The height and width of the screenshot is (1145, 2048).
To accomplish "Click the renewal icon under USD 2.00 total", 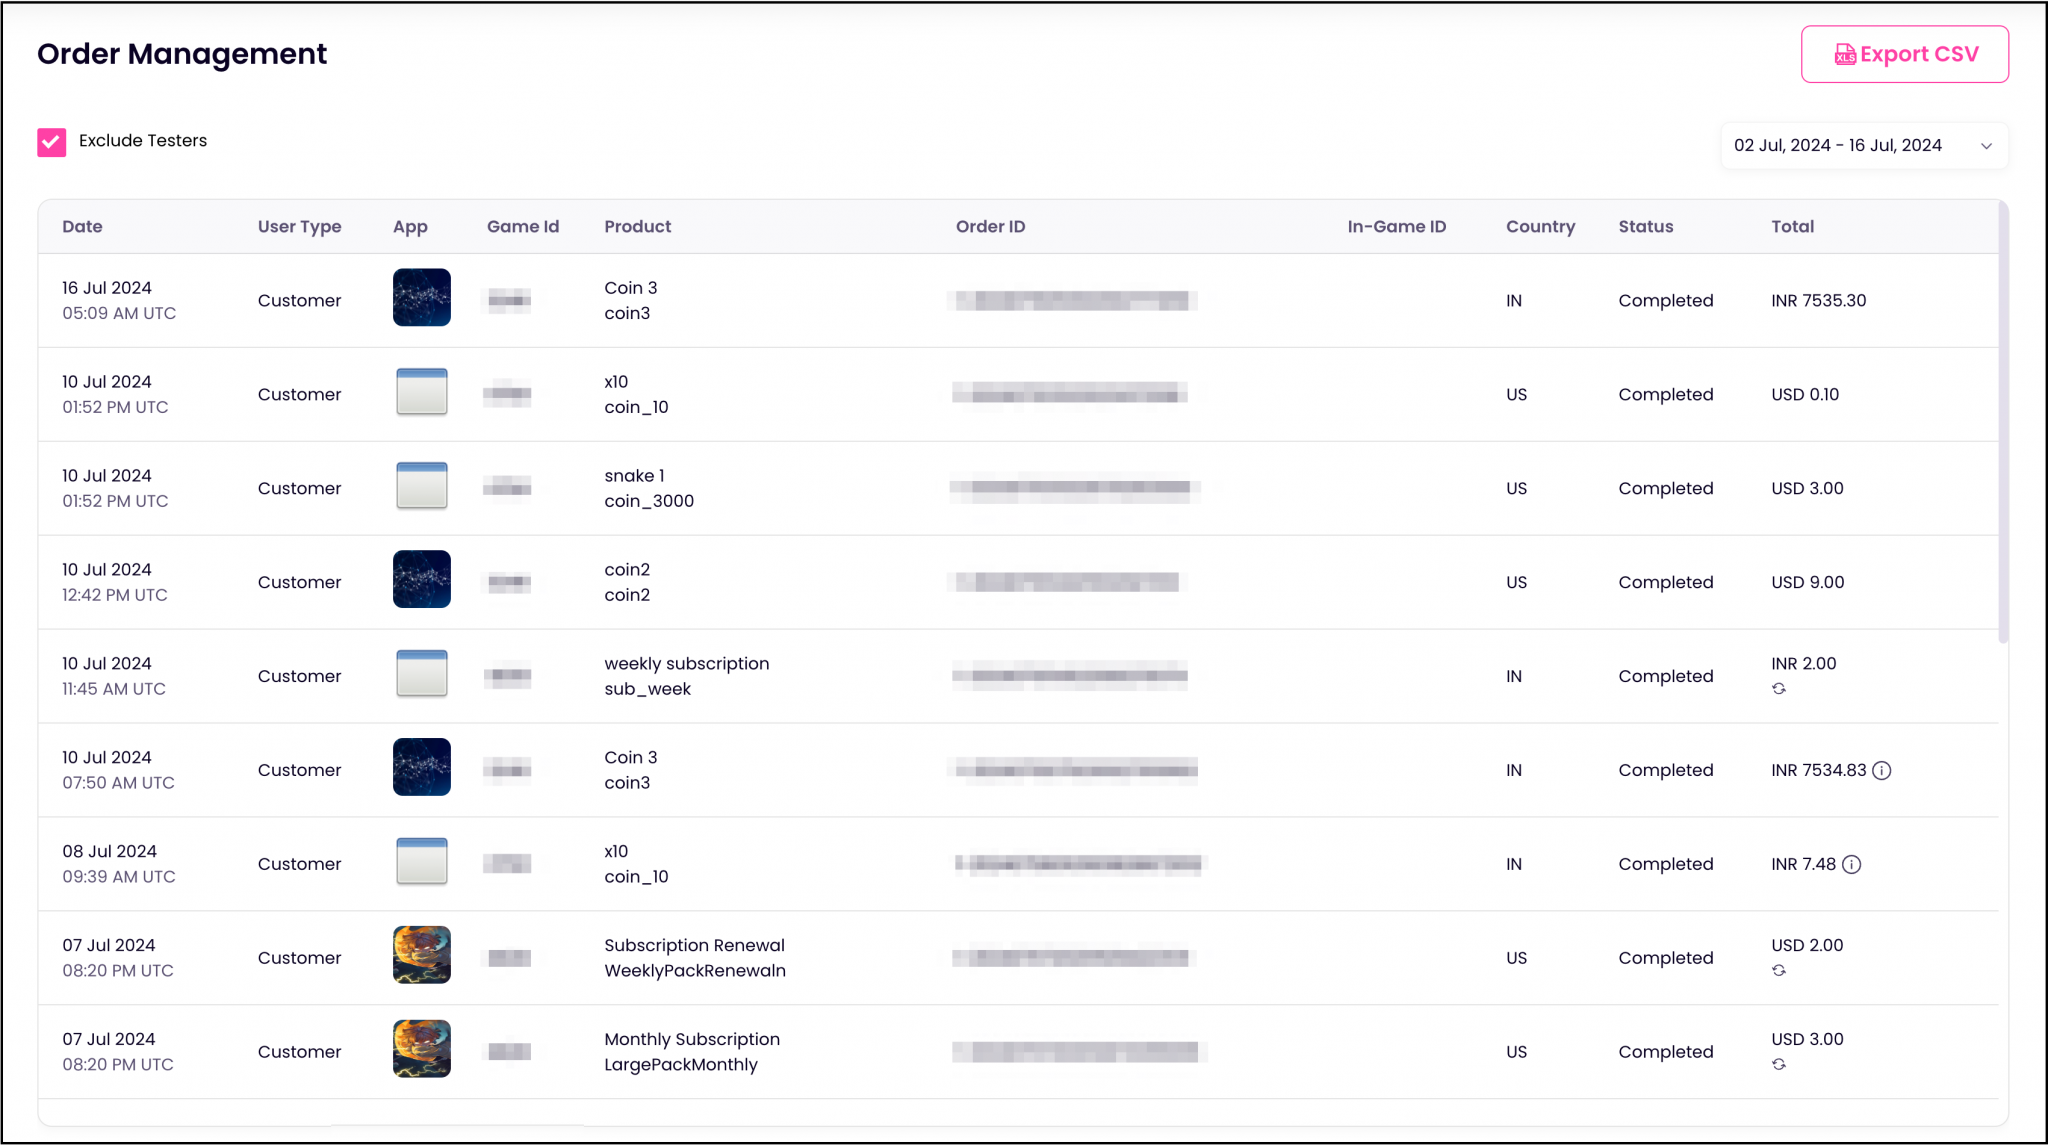I will point(1779,971).
